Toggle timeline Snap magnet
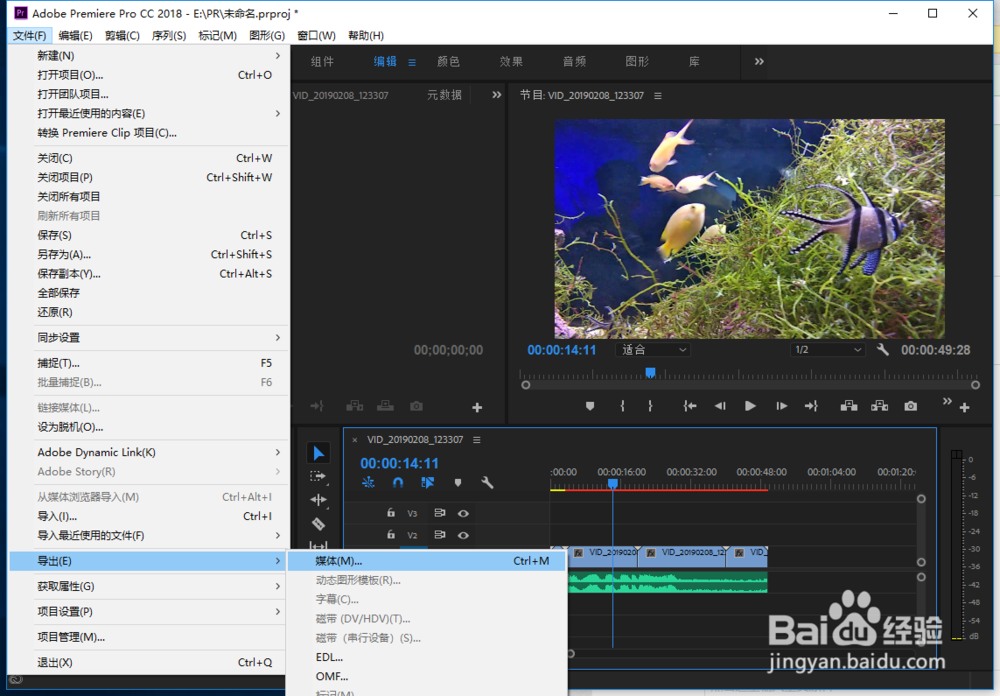 pos(398,483)
